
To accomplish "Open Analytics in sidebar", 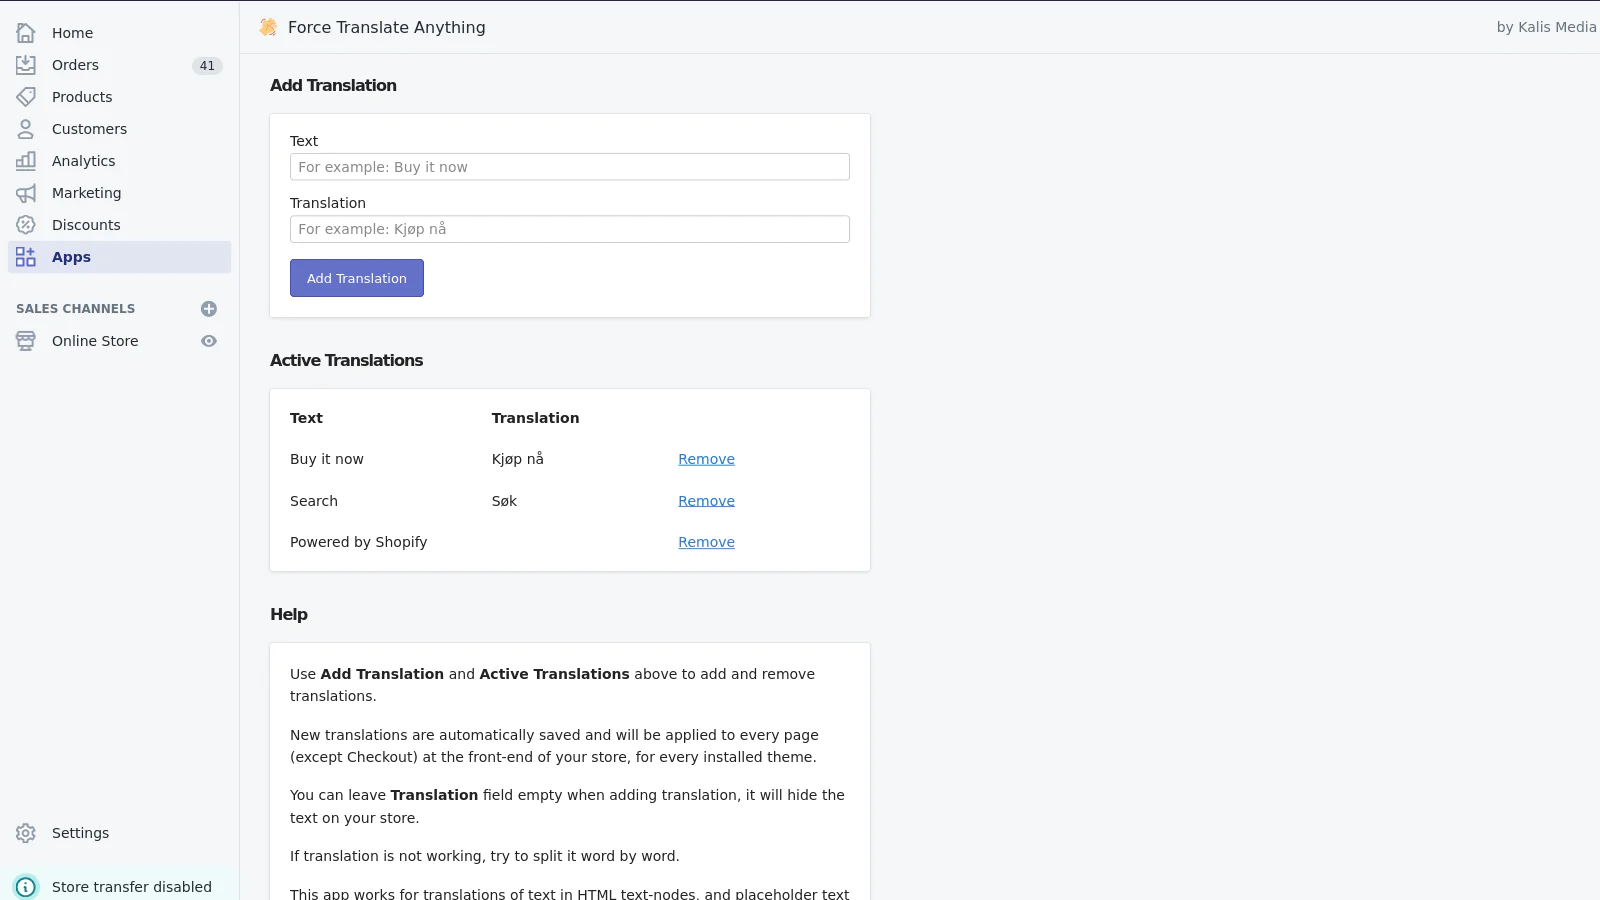I will (119, 161).
